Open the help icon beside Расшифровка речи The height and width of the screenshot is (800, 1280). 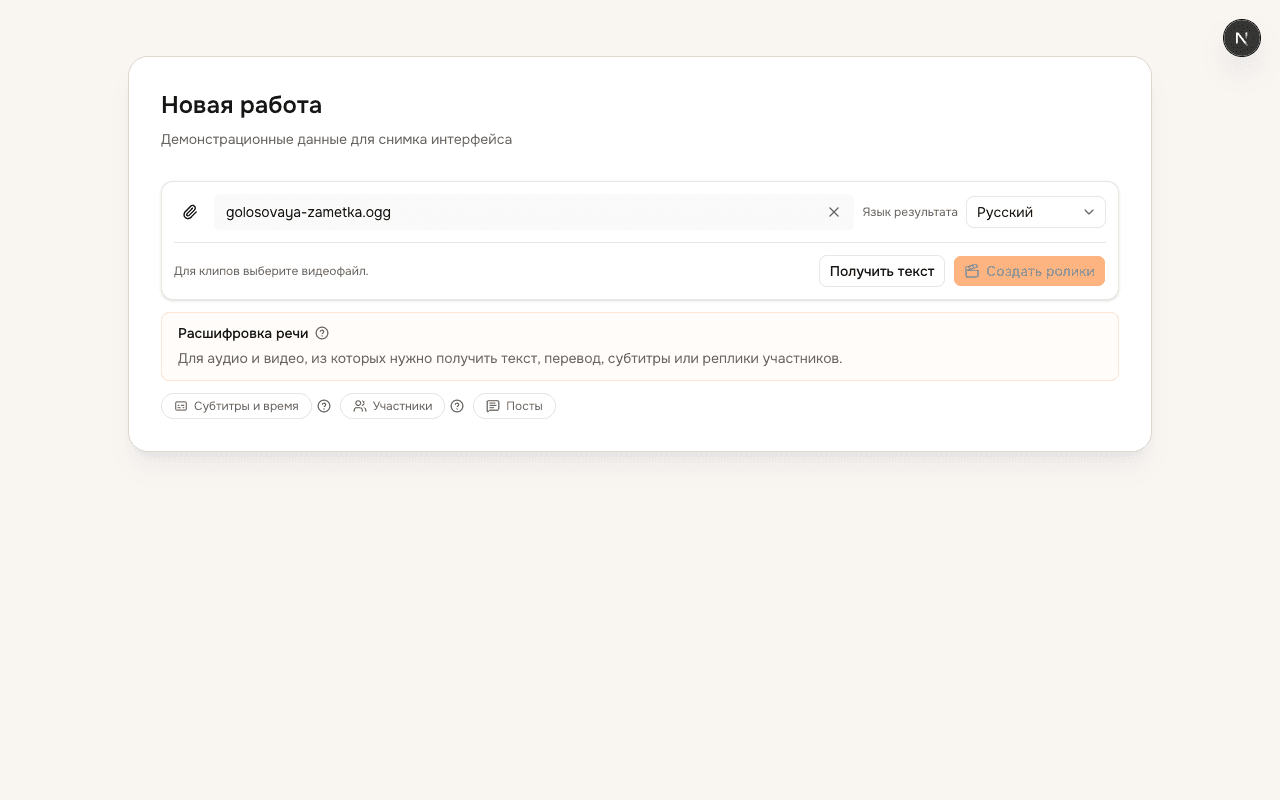click(x=322, y=333)
